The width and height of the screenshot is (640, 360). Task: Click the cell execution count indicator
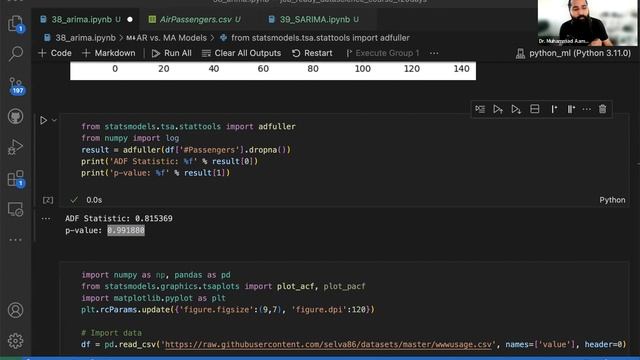[x=48, y=200]
